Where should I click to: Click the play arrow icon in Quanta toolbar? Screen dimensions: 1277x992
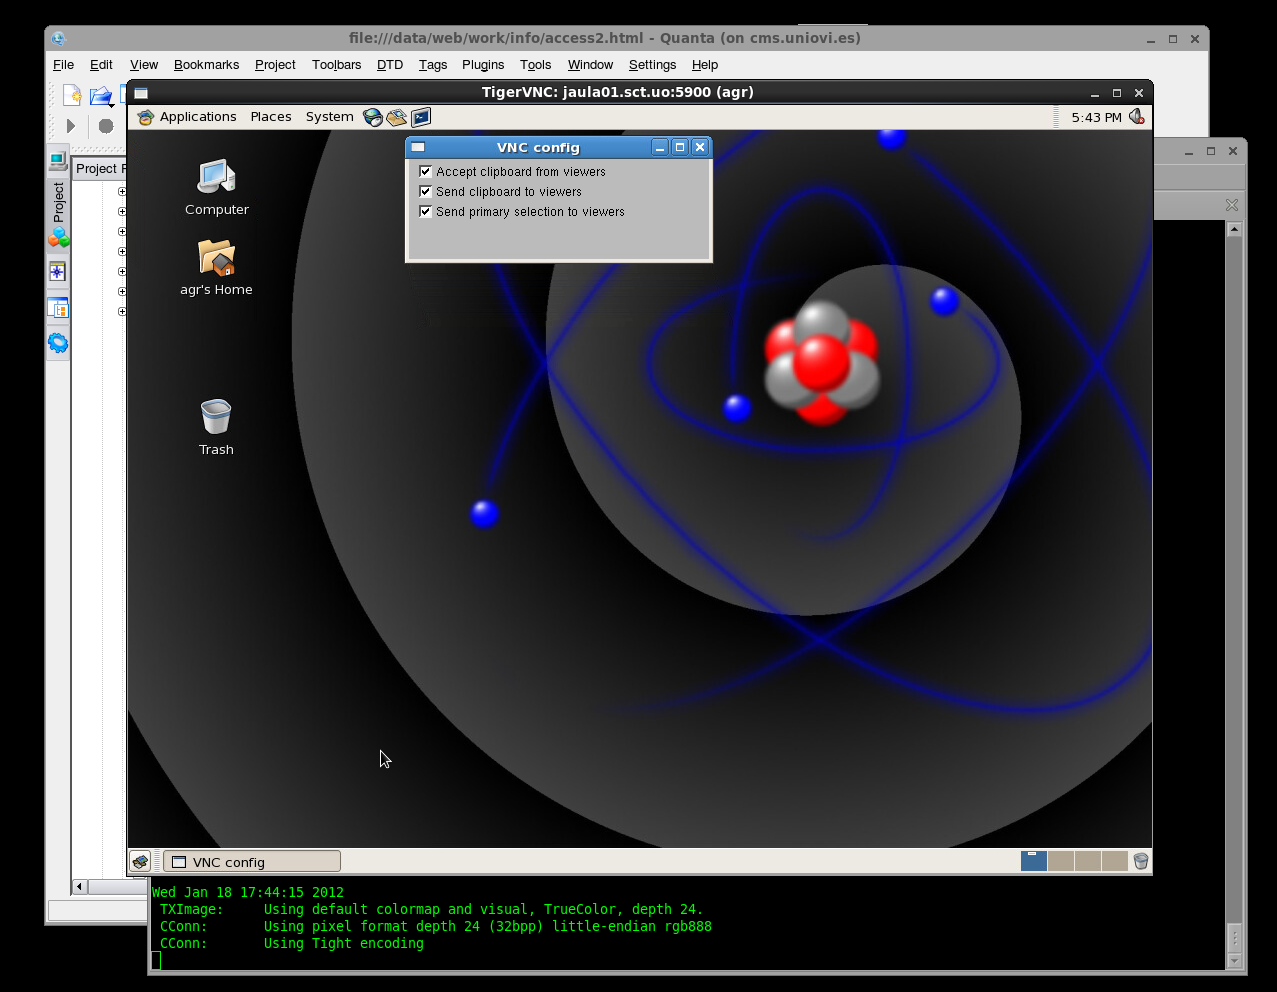(71, 126)
